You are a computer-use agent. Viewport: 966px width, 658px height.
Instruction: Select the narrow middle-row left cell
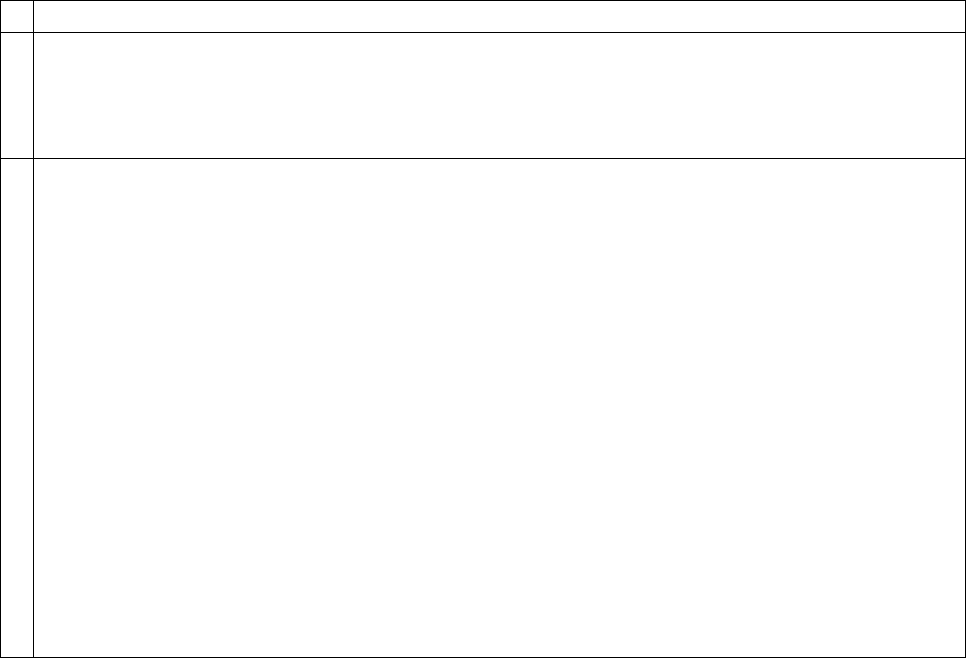point(17,95)
